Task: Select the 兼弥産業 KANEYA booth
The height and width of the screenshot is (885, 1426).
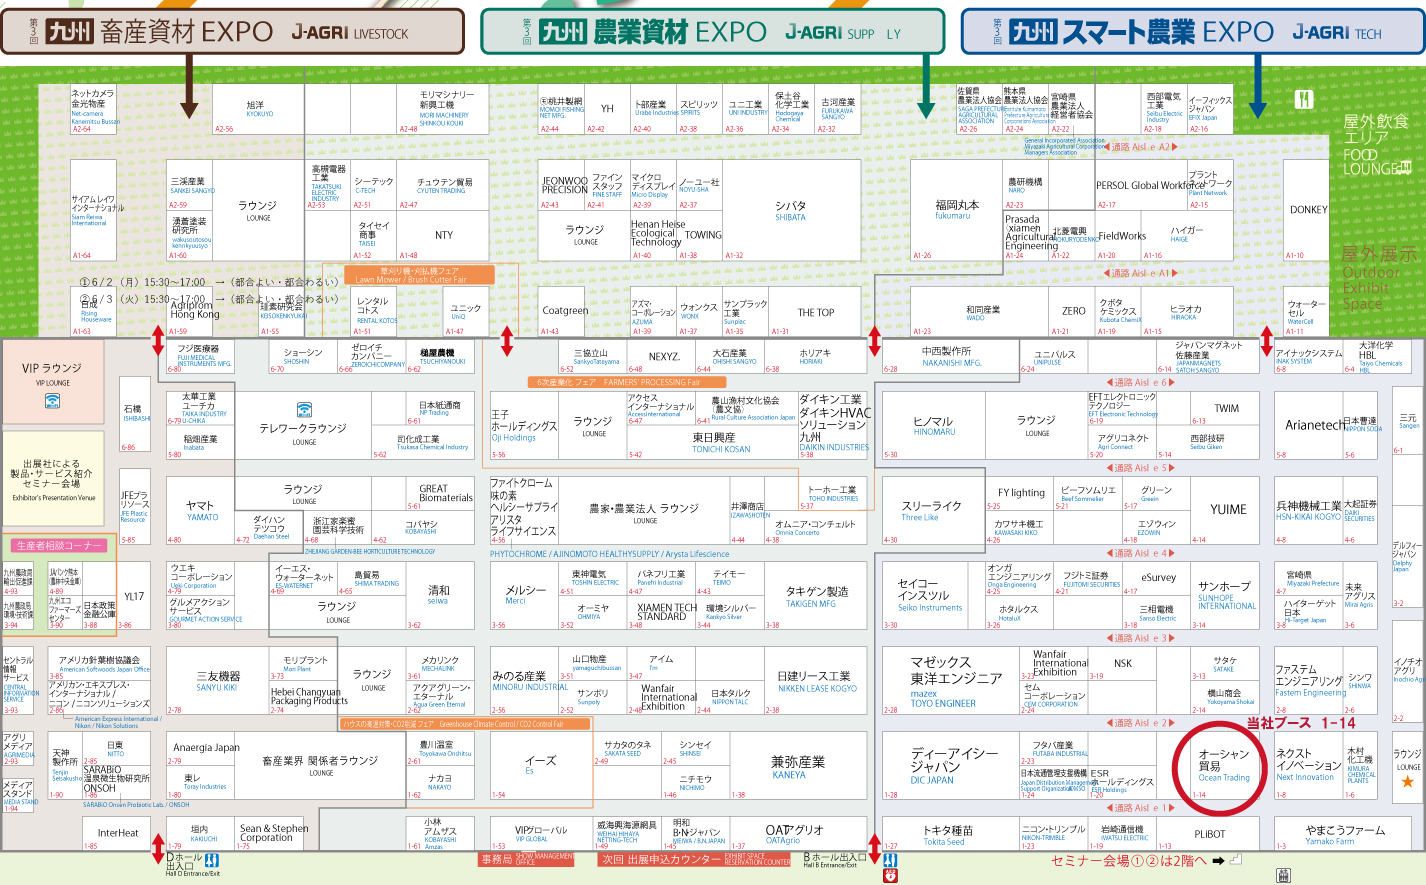Action: [798, 766]
